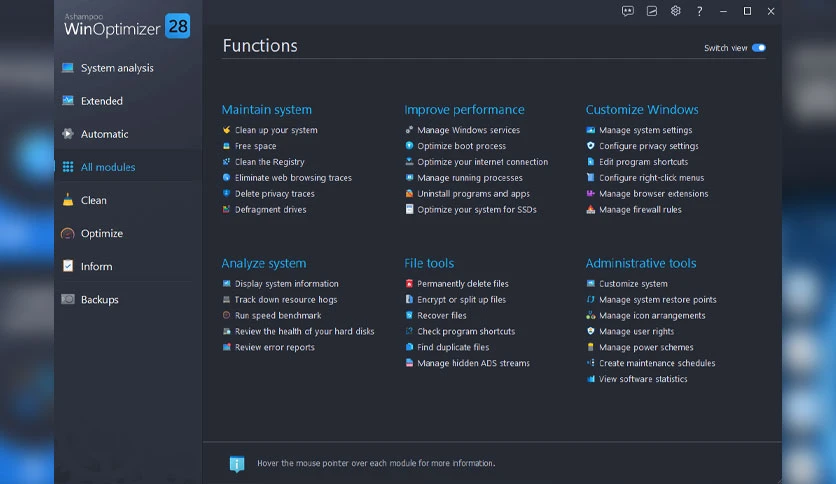Click icon beside Find duplicate files
This screenshot has width=836, height=484.
point(409,347)
